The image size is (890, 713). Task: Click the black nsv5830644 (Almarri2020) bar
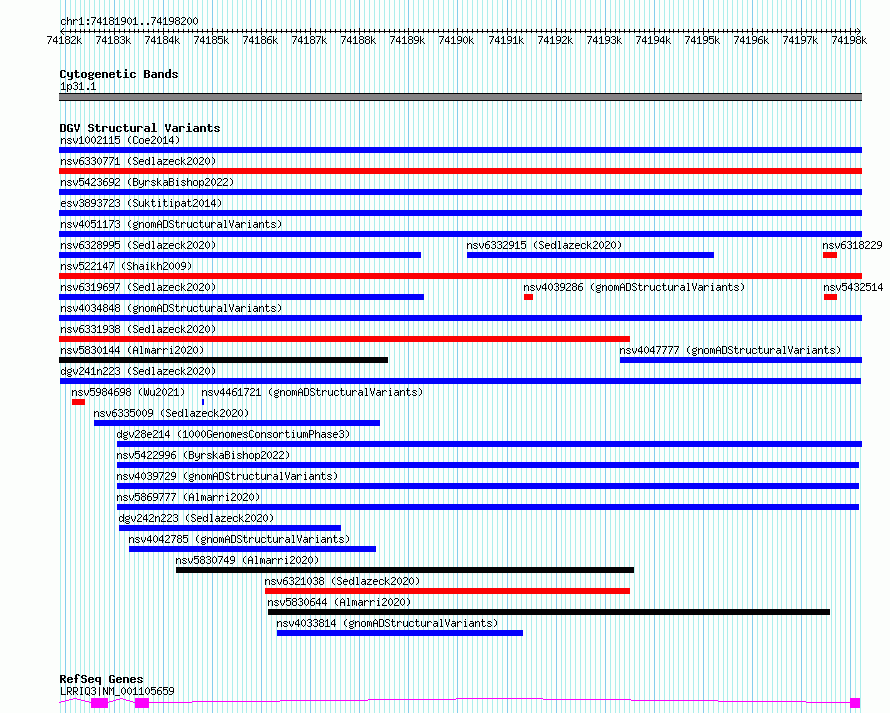click(549, 612)
